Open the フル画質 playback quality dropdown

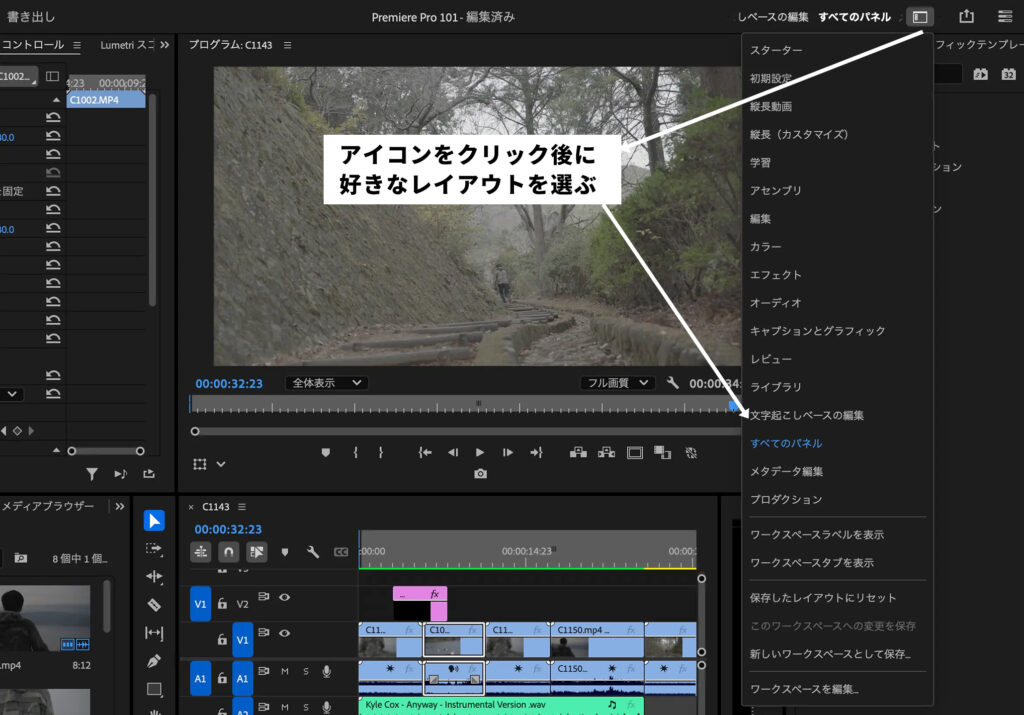pyautogui.click(x=617, y=381)
